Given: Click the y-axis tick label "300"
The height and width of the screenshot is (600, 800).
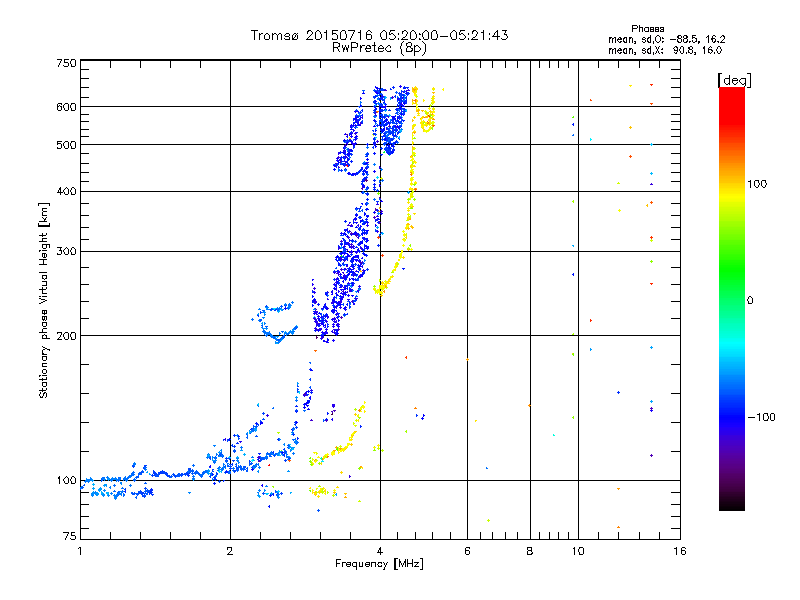Looking at the screenshot, I should point(66,251).
